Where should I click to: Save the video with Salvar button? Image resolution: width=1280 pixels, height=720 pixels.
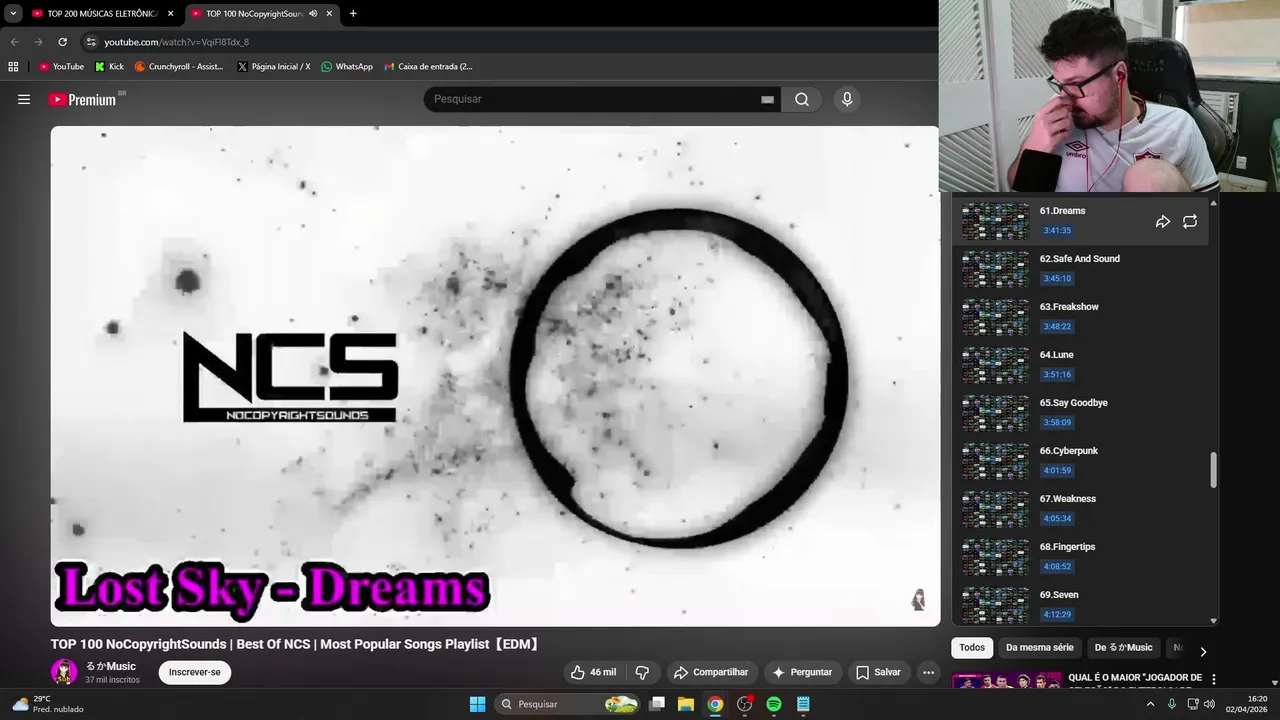pyautogui.click(x=878, y=672)
